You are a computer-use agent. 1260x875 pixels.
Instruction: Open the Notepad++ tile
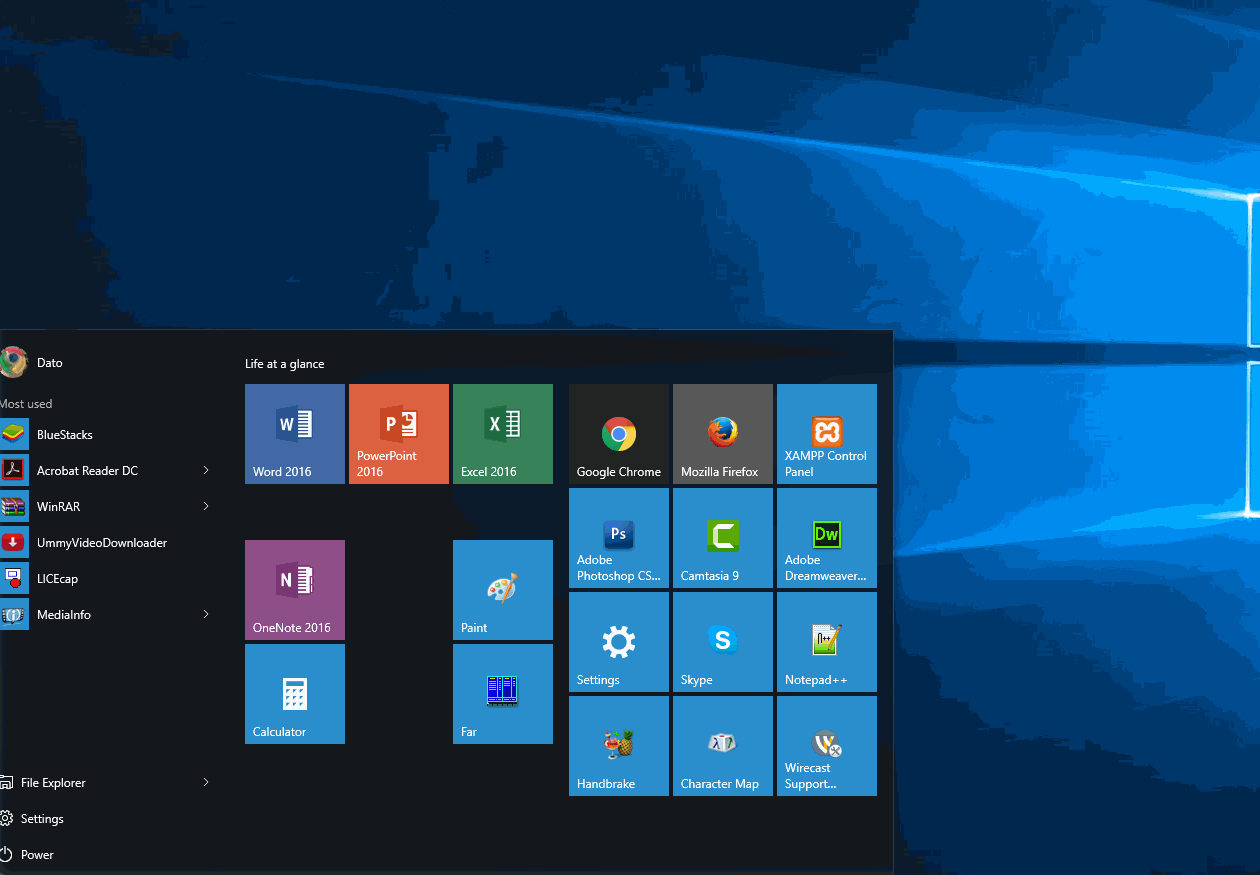click(x=827, y=642)
